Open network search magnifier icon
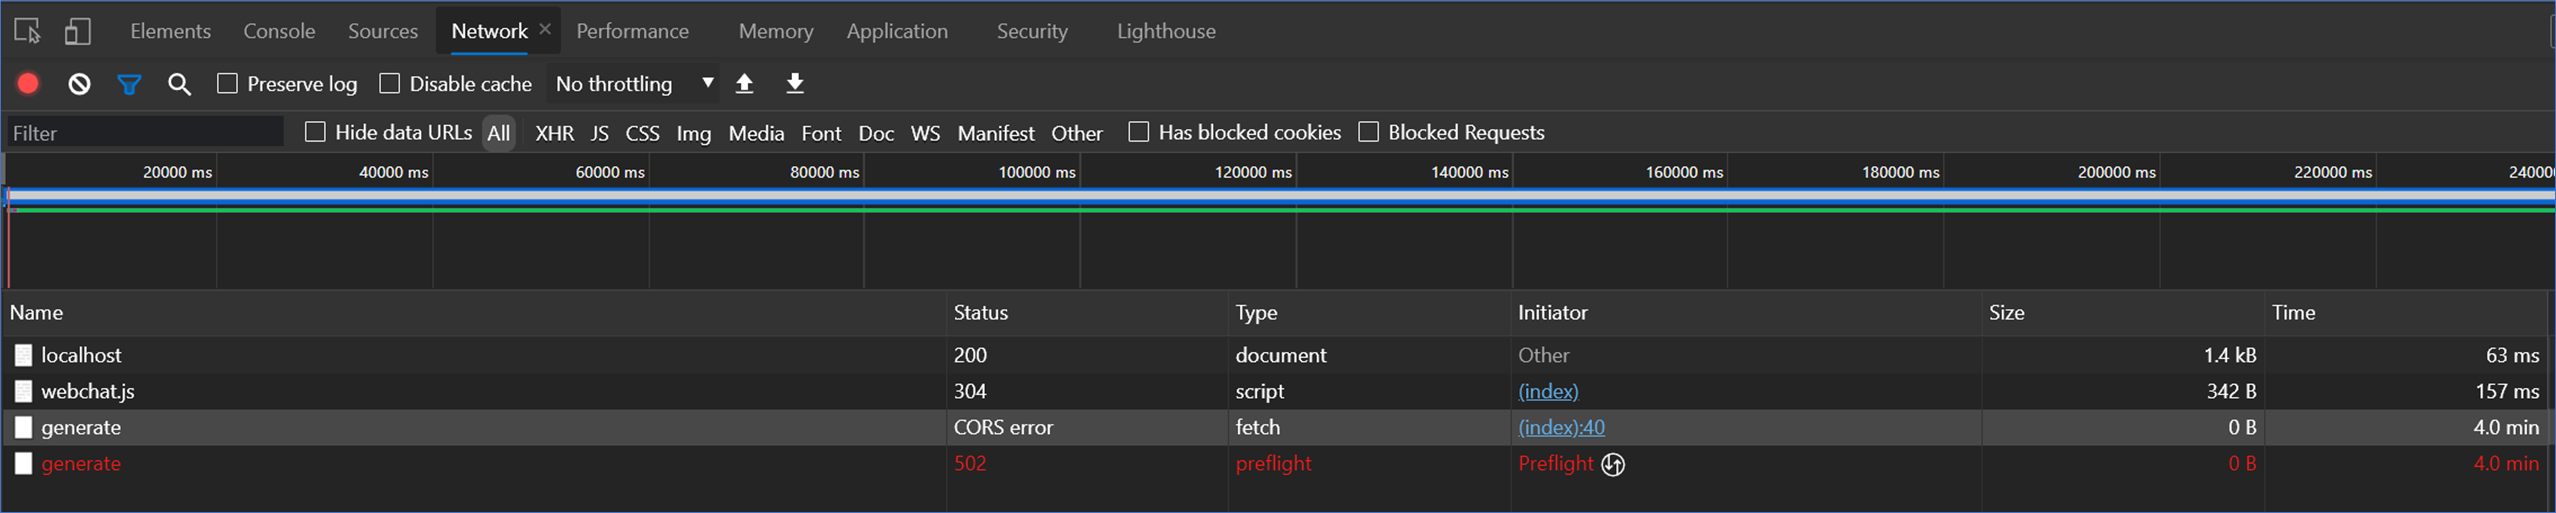Viewport: 2556px width, 513px height. point(179,84)
